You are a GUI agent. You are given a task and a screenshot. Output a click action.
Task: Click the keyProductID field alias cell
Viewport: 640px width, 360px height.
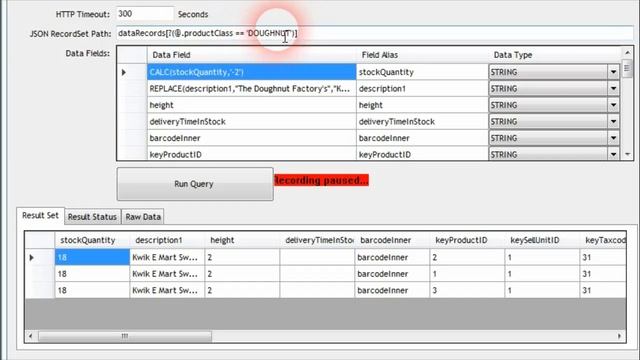(422, 154)
